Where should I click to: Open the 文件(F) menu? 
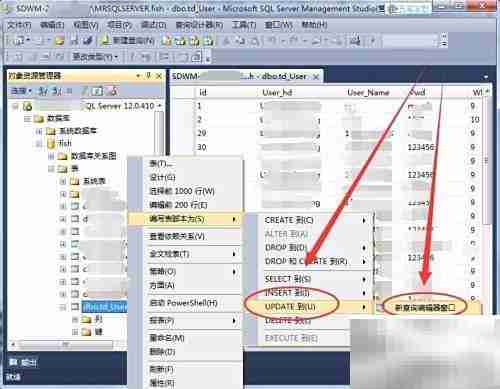point(19,25)
